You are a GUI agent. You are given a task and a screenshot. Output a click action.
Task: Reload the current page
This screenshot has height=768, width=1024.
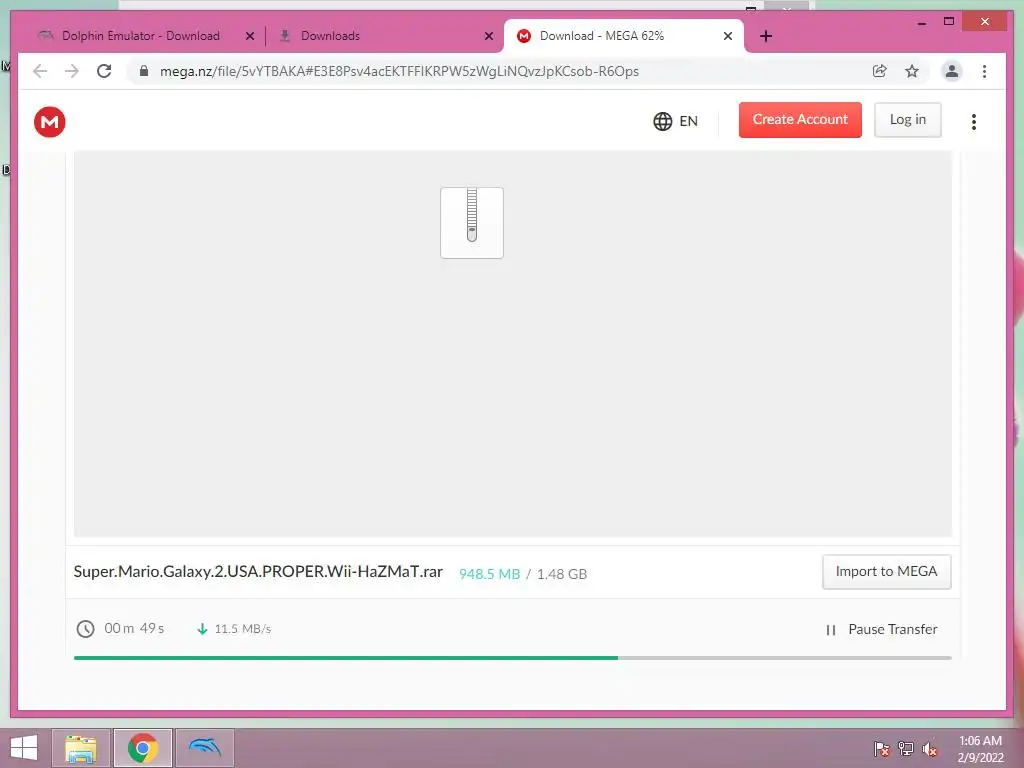pyautogui.click(x=104, y=71)
